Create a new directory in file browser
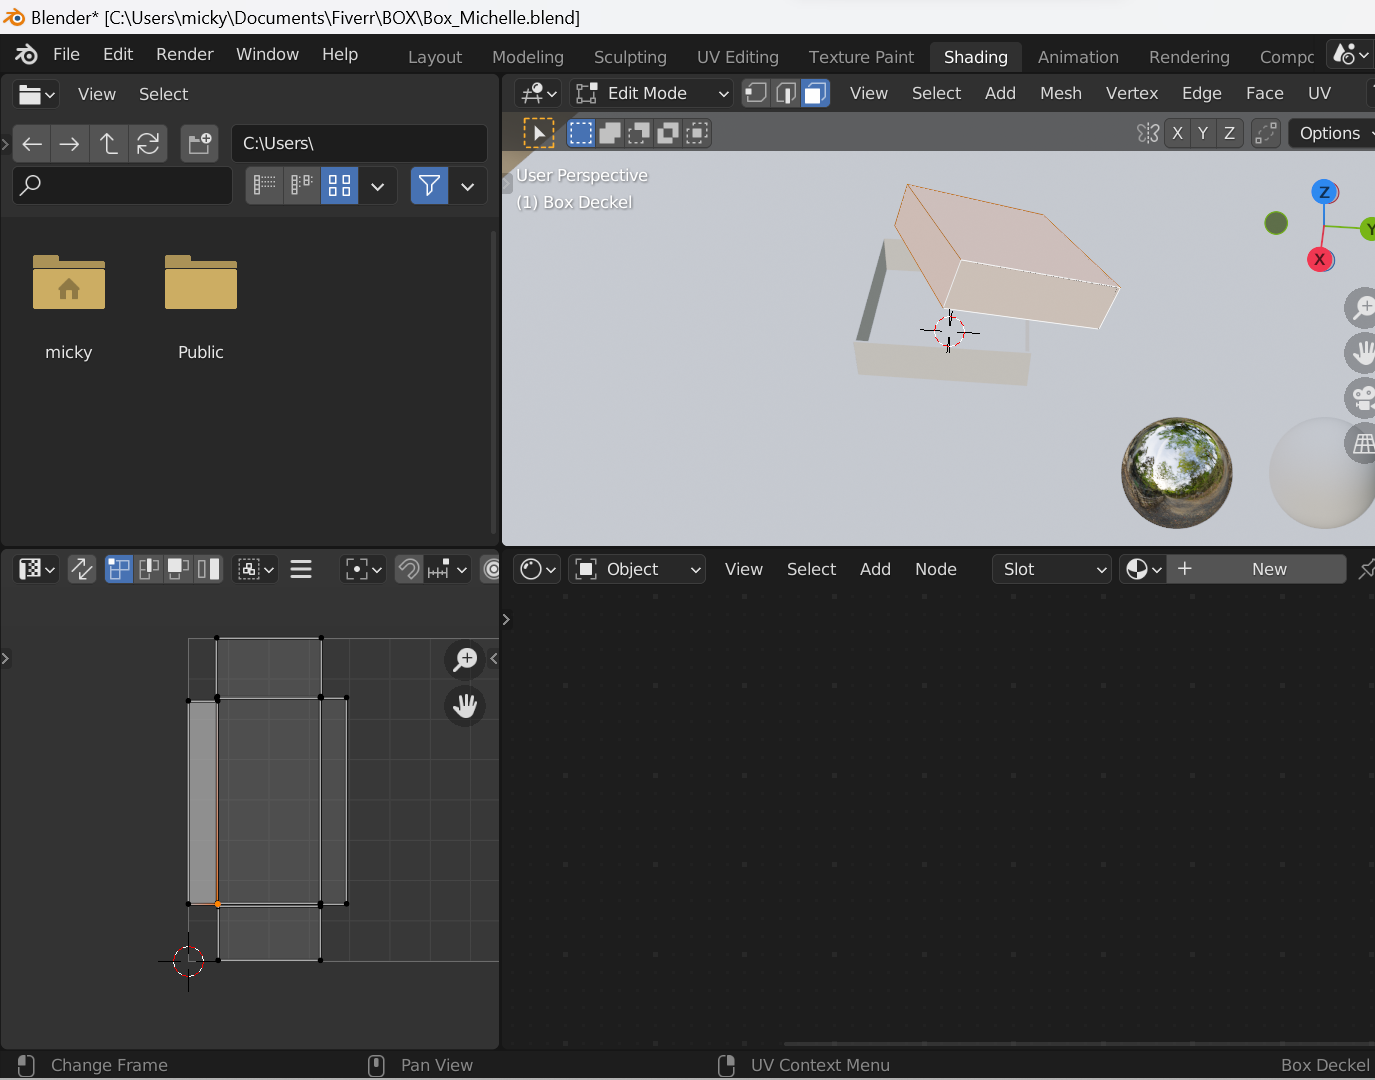 click(x=199, y=144)
